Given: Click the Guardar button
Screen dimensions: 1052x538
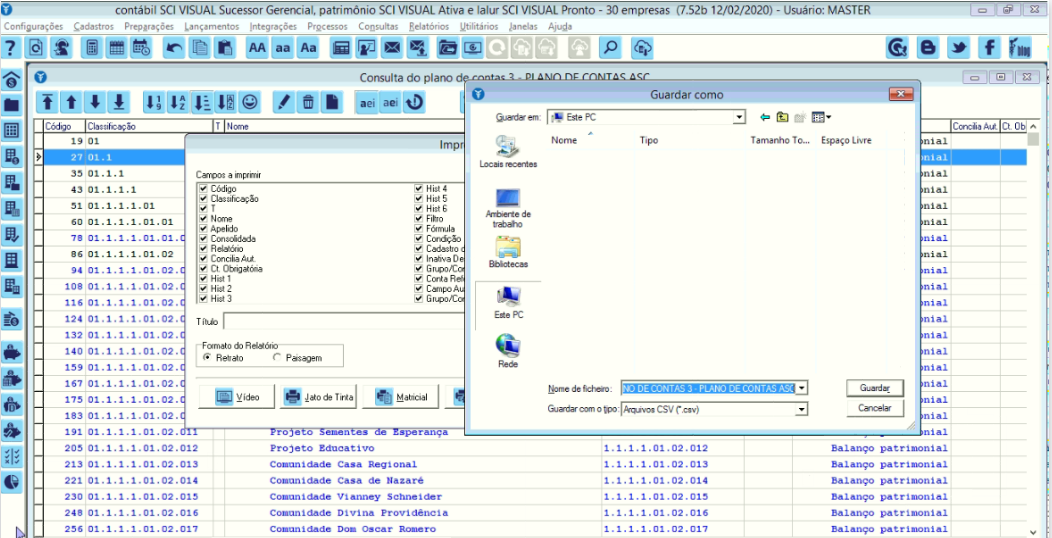Looking at the screenshot, I should 875,388.
